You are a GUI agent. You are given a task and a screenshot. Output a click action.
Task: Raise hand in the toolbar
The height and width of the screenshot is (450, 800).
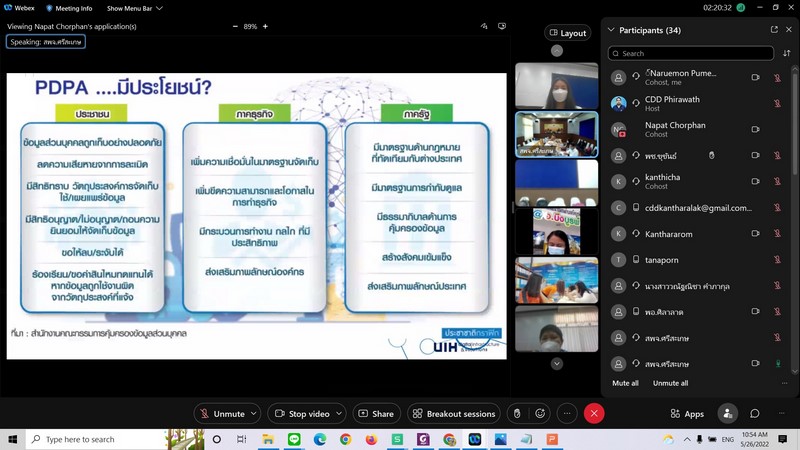[x=517, y=413]
